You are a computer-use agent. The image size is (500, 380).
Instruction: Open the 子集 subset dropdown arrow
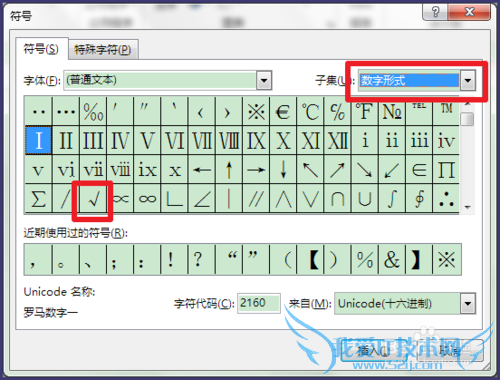point(468,80)
